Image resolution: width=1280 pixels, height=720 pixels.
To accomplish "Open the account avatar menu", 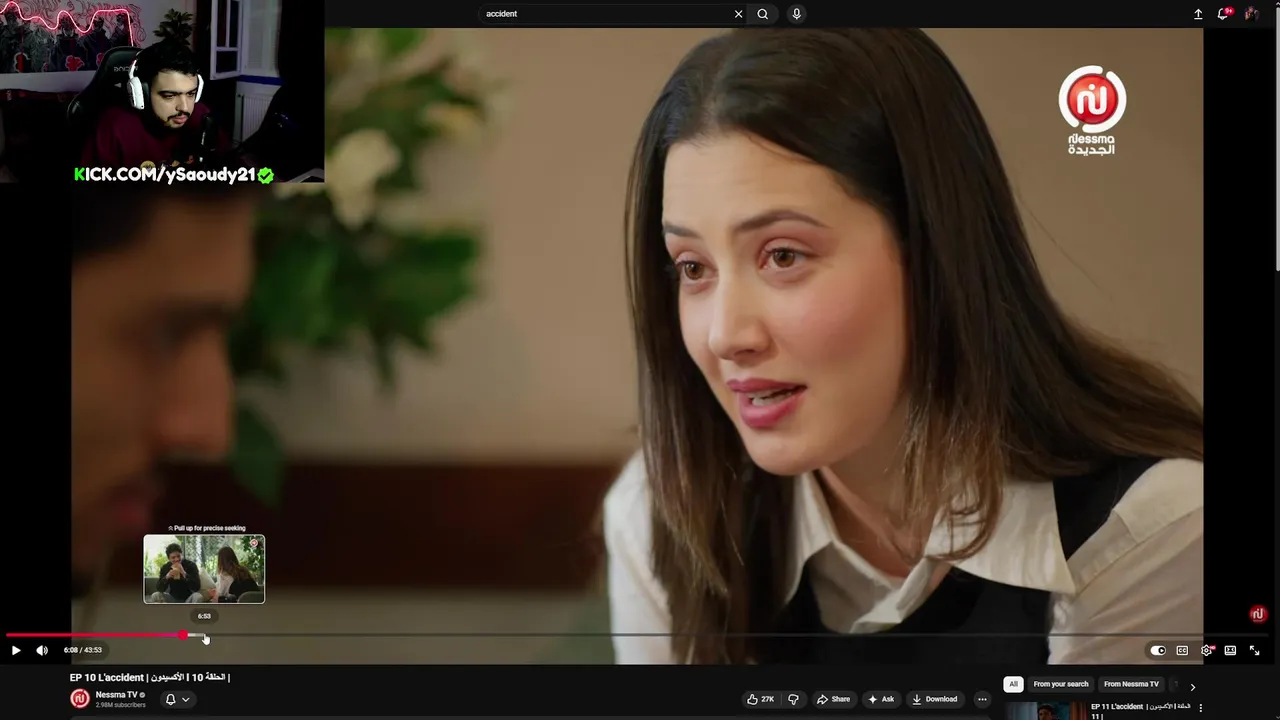I will [x=1251, y=14].
